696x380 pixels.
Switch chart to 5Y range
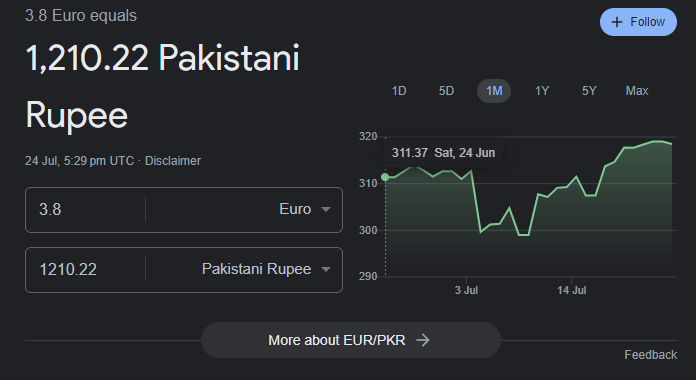[589, 91]
